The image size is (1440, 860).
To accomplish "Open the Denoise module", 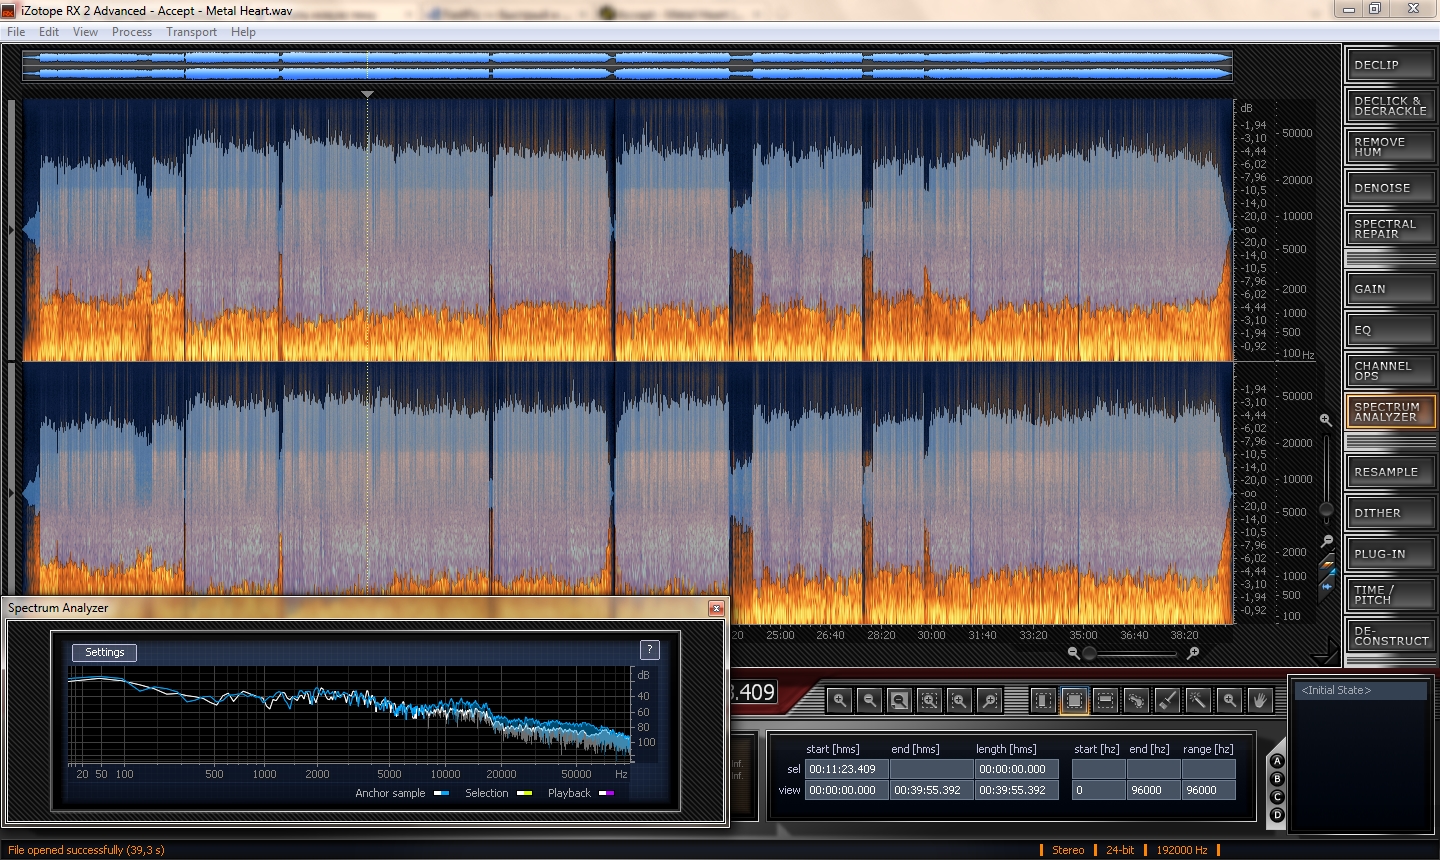I will (x=1390, y=188).
